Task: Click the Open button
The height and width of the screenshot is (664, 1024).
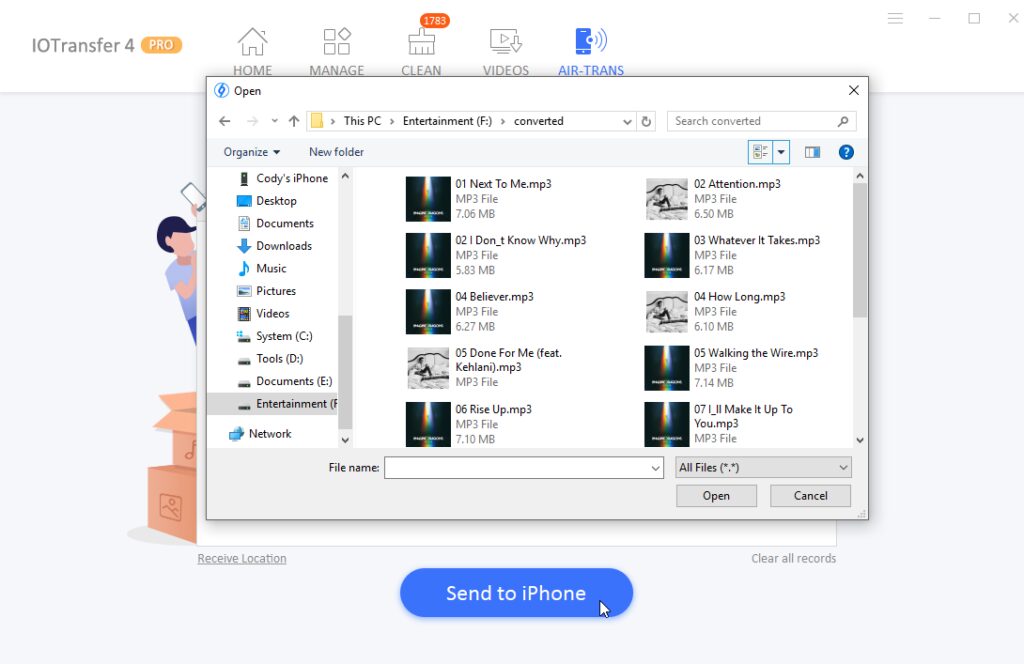Action: (716, 496)
